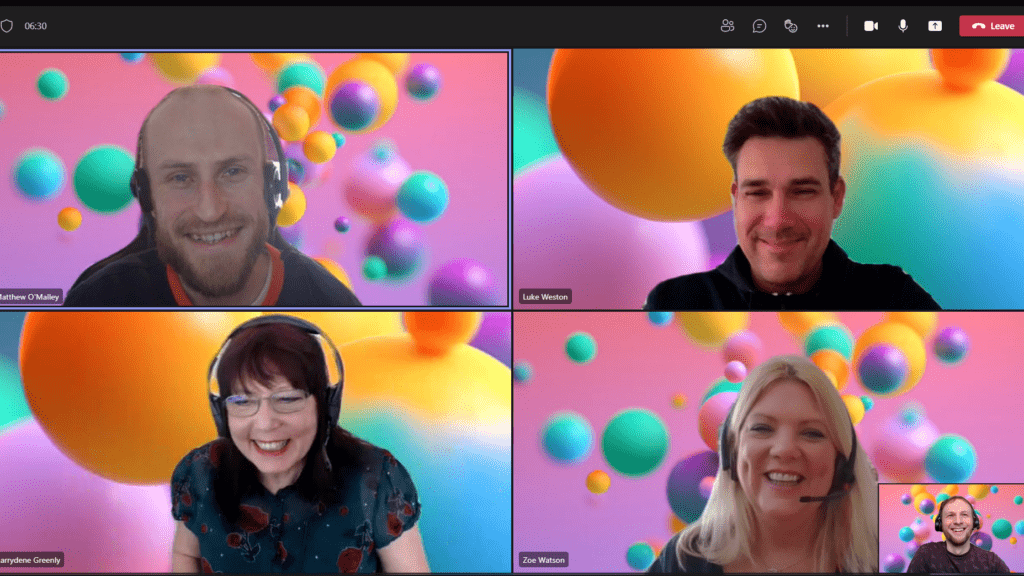Select Luke Weston's video tile

(x=768, y=178)
